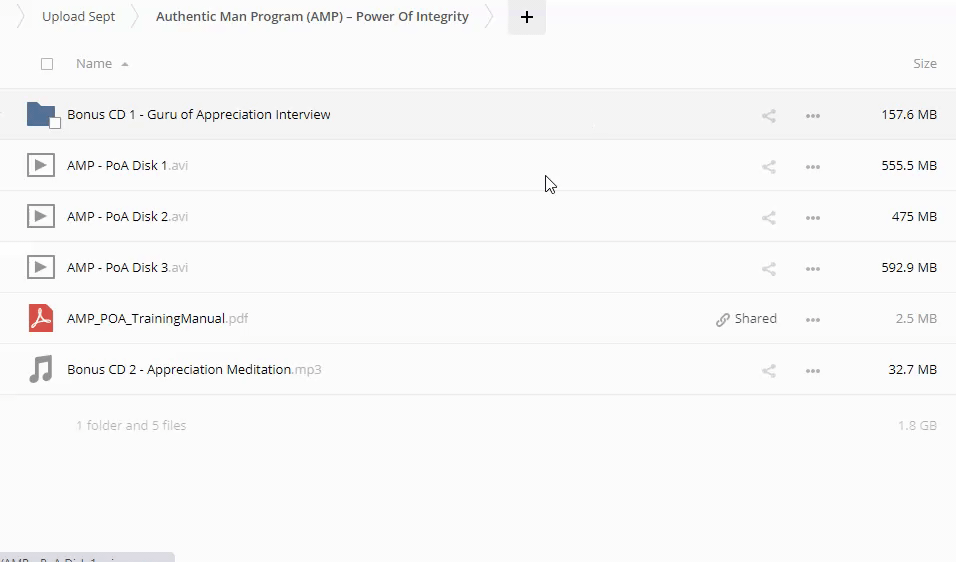This screenshot has width=956, height=562.
Task: Sort files by Name column
Action: pyautogui.click(x=94, y=64)
